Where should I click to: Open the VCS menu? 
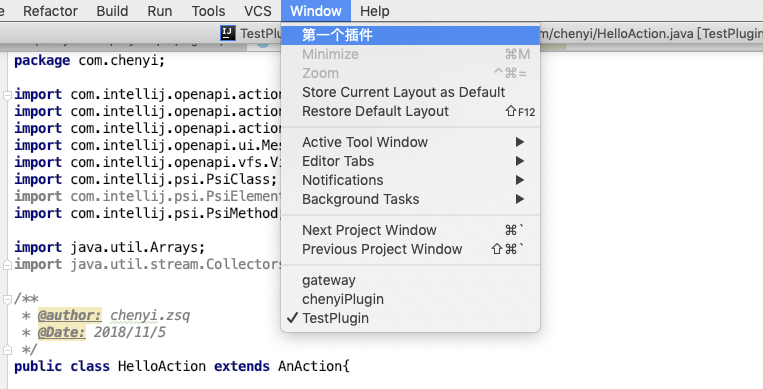coord(257,11)
